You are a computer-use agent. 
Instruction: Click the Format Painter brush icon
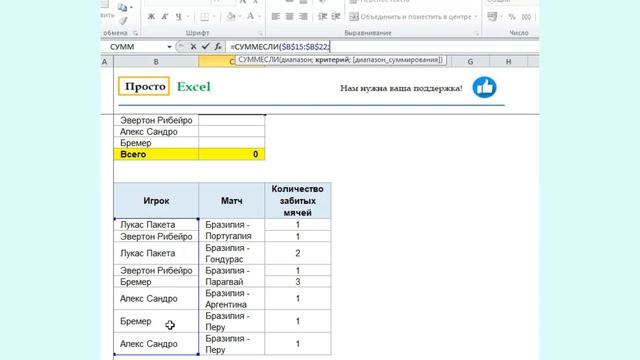click(123, 20)
